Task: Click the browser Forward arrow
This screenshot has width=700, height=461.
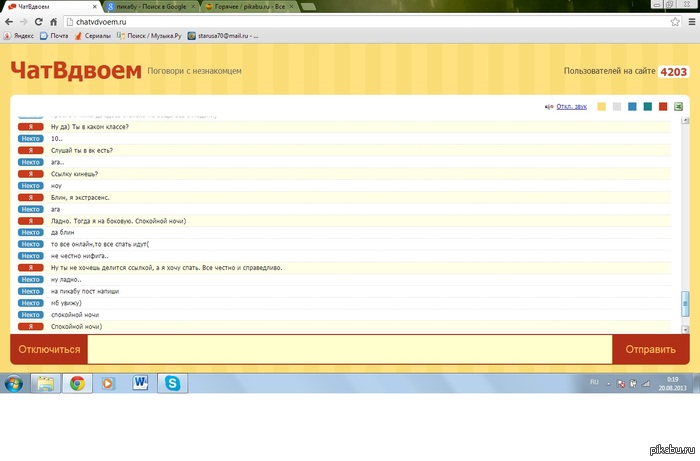Action: (x=24, y=22)
